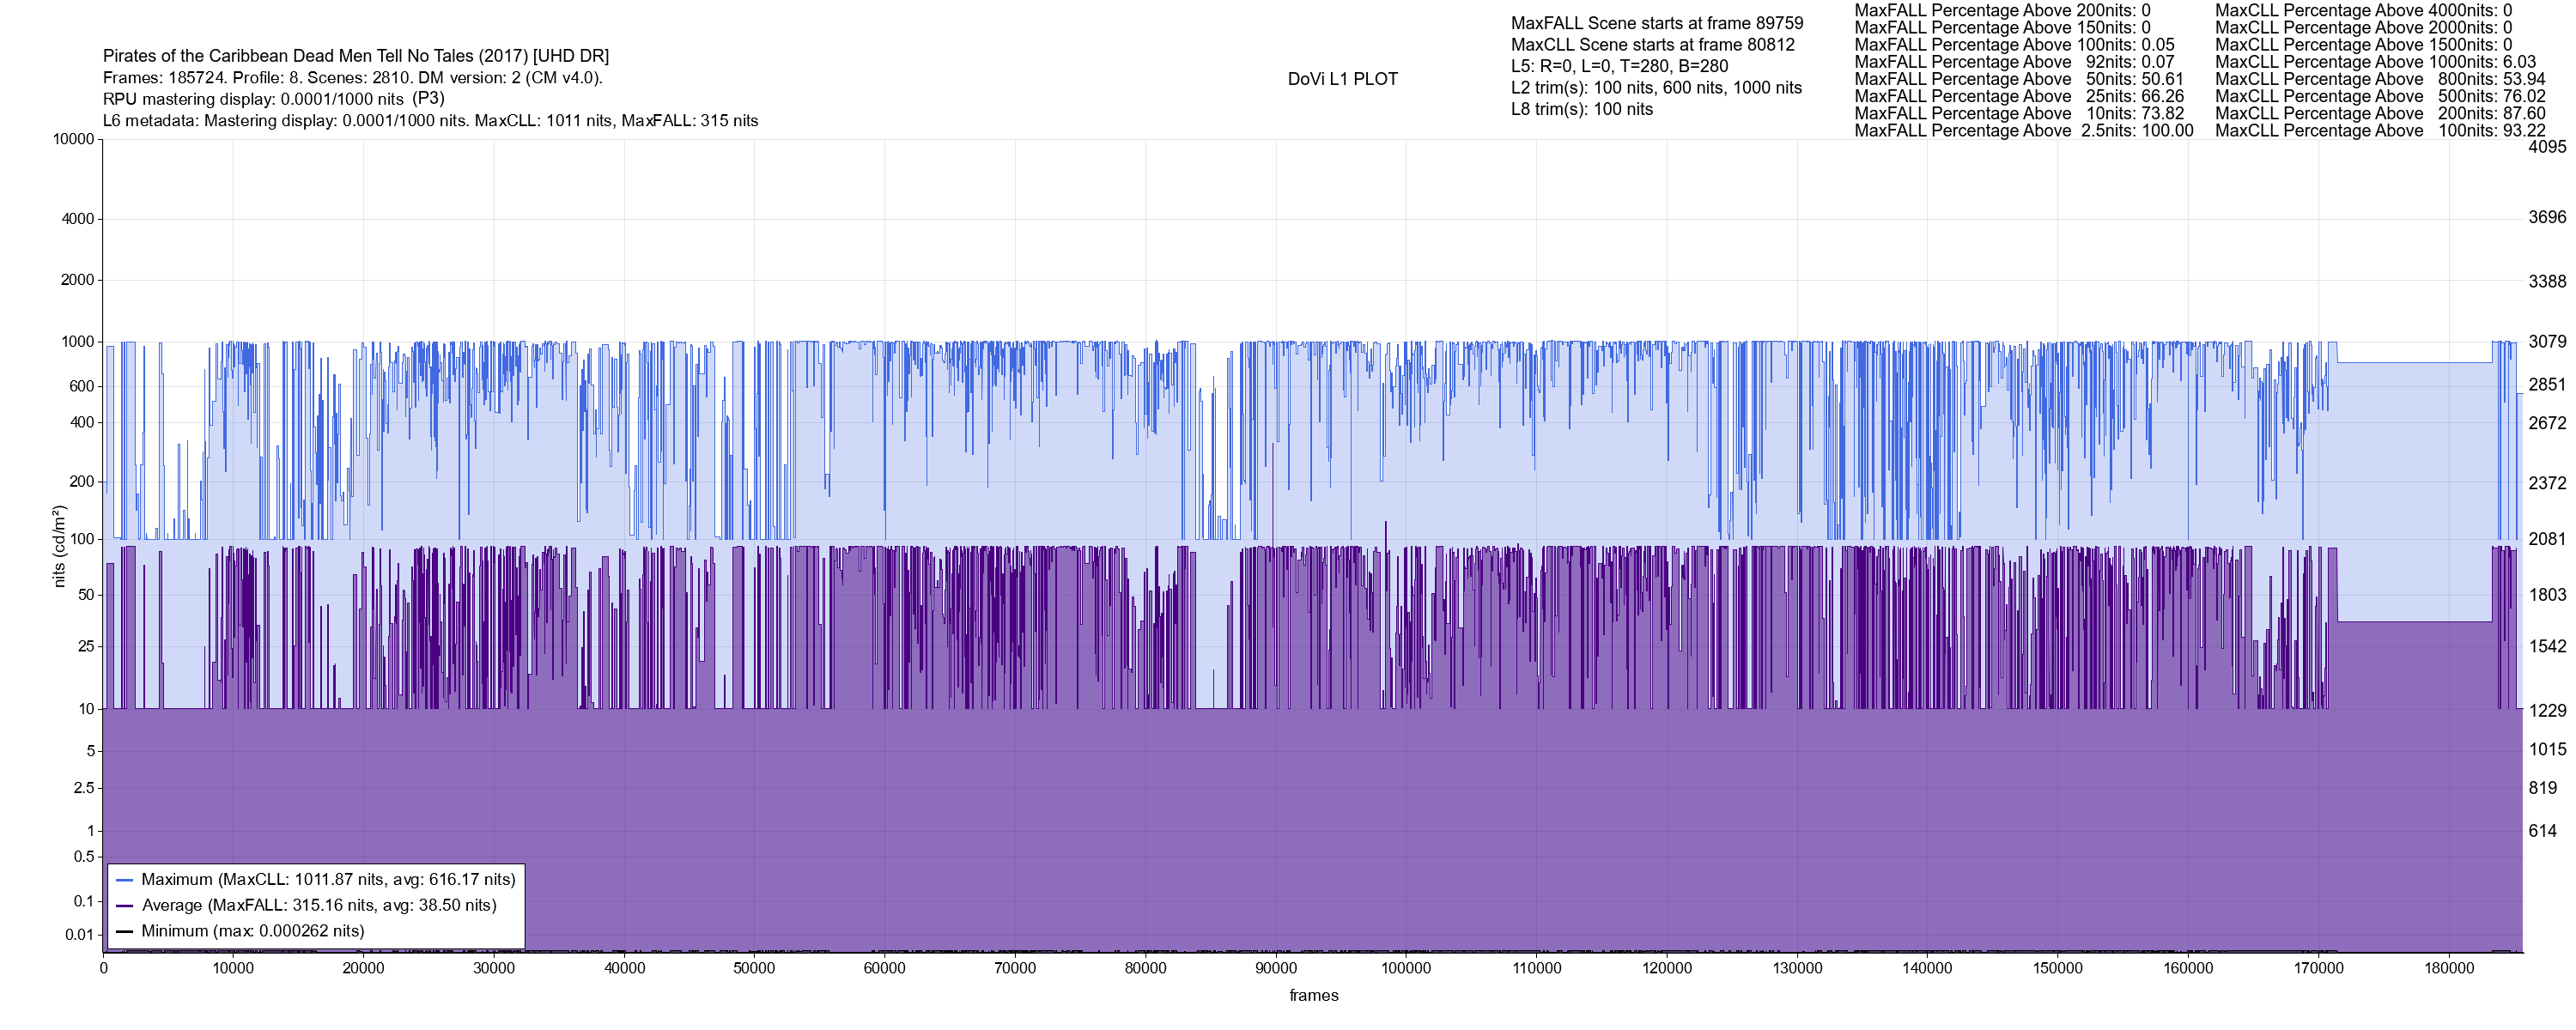The width and height of the screenshot is (2576, 1030).
Task: Click the MaxFALL Percentage Above 50nits line
Action: point(2019,79)
